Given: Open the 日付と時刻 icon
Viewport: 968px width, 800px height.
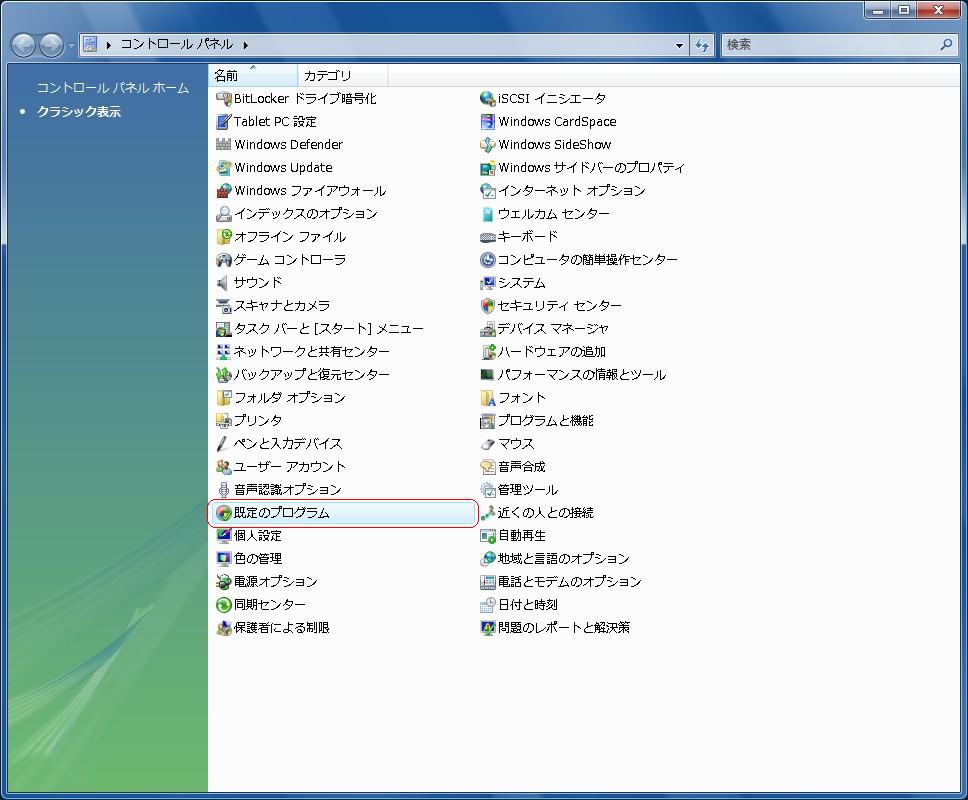Looking at the screenshot, I should 488,605.
